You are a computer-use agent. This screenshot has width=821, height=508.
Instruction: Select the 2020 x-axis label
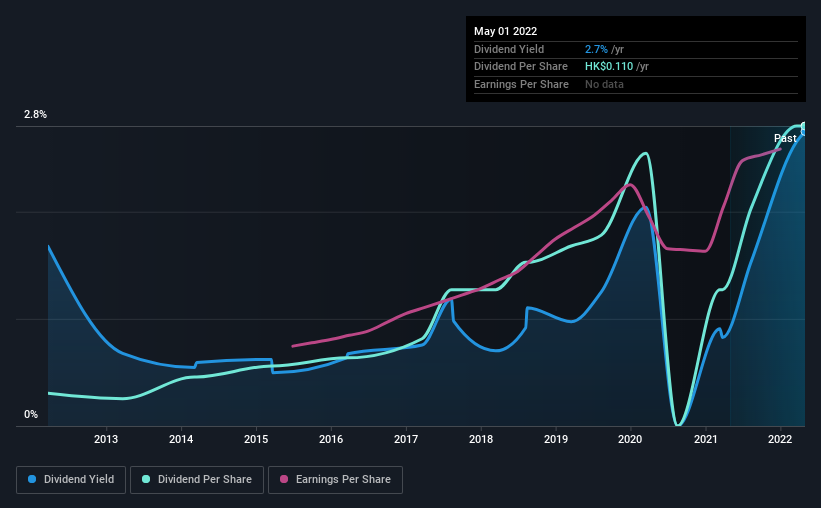[x=630, y=439]
